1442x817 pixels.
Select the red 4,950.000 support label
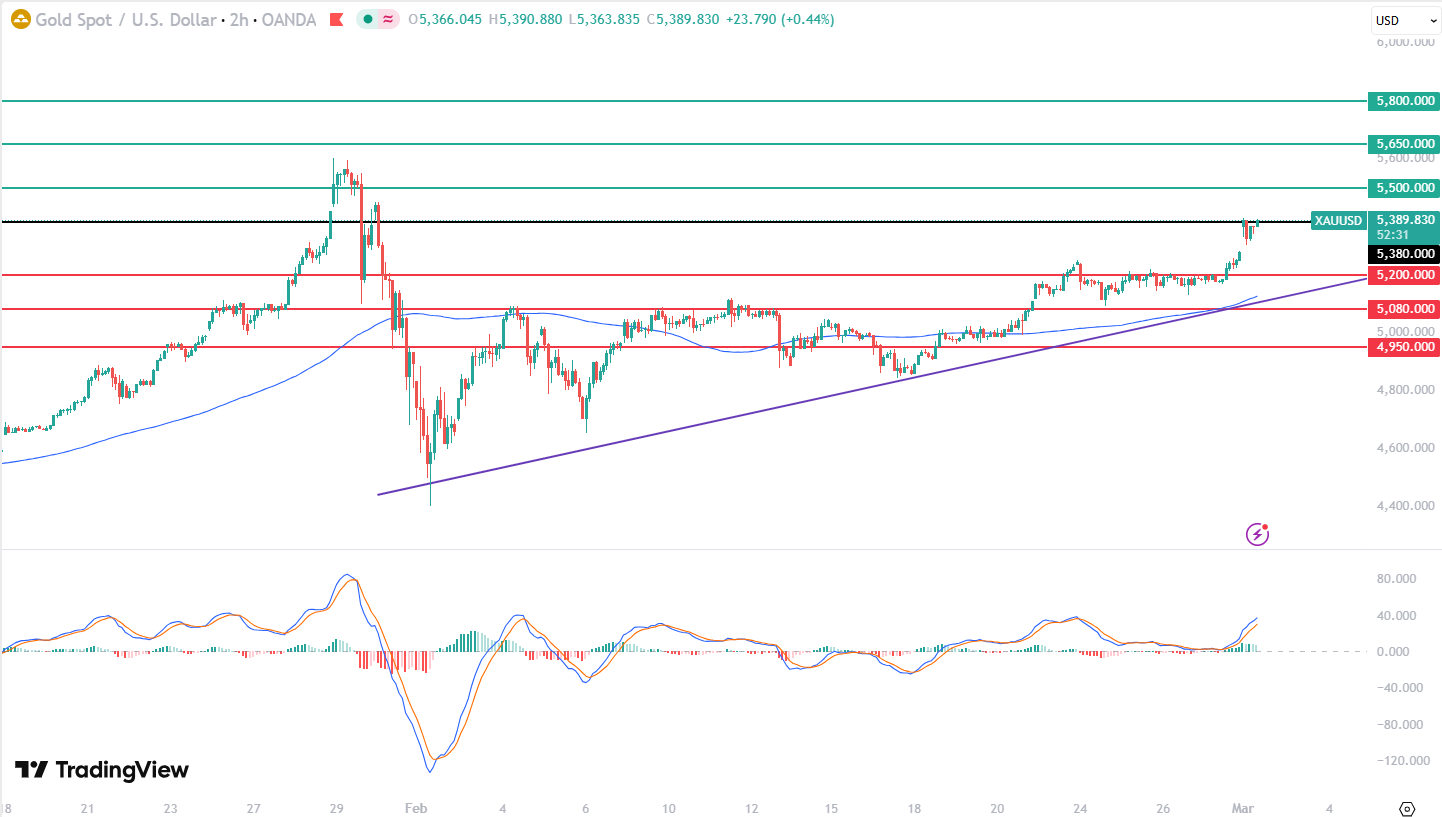(1404, 347)
